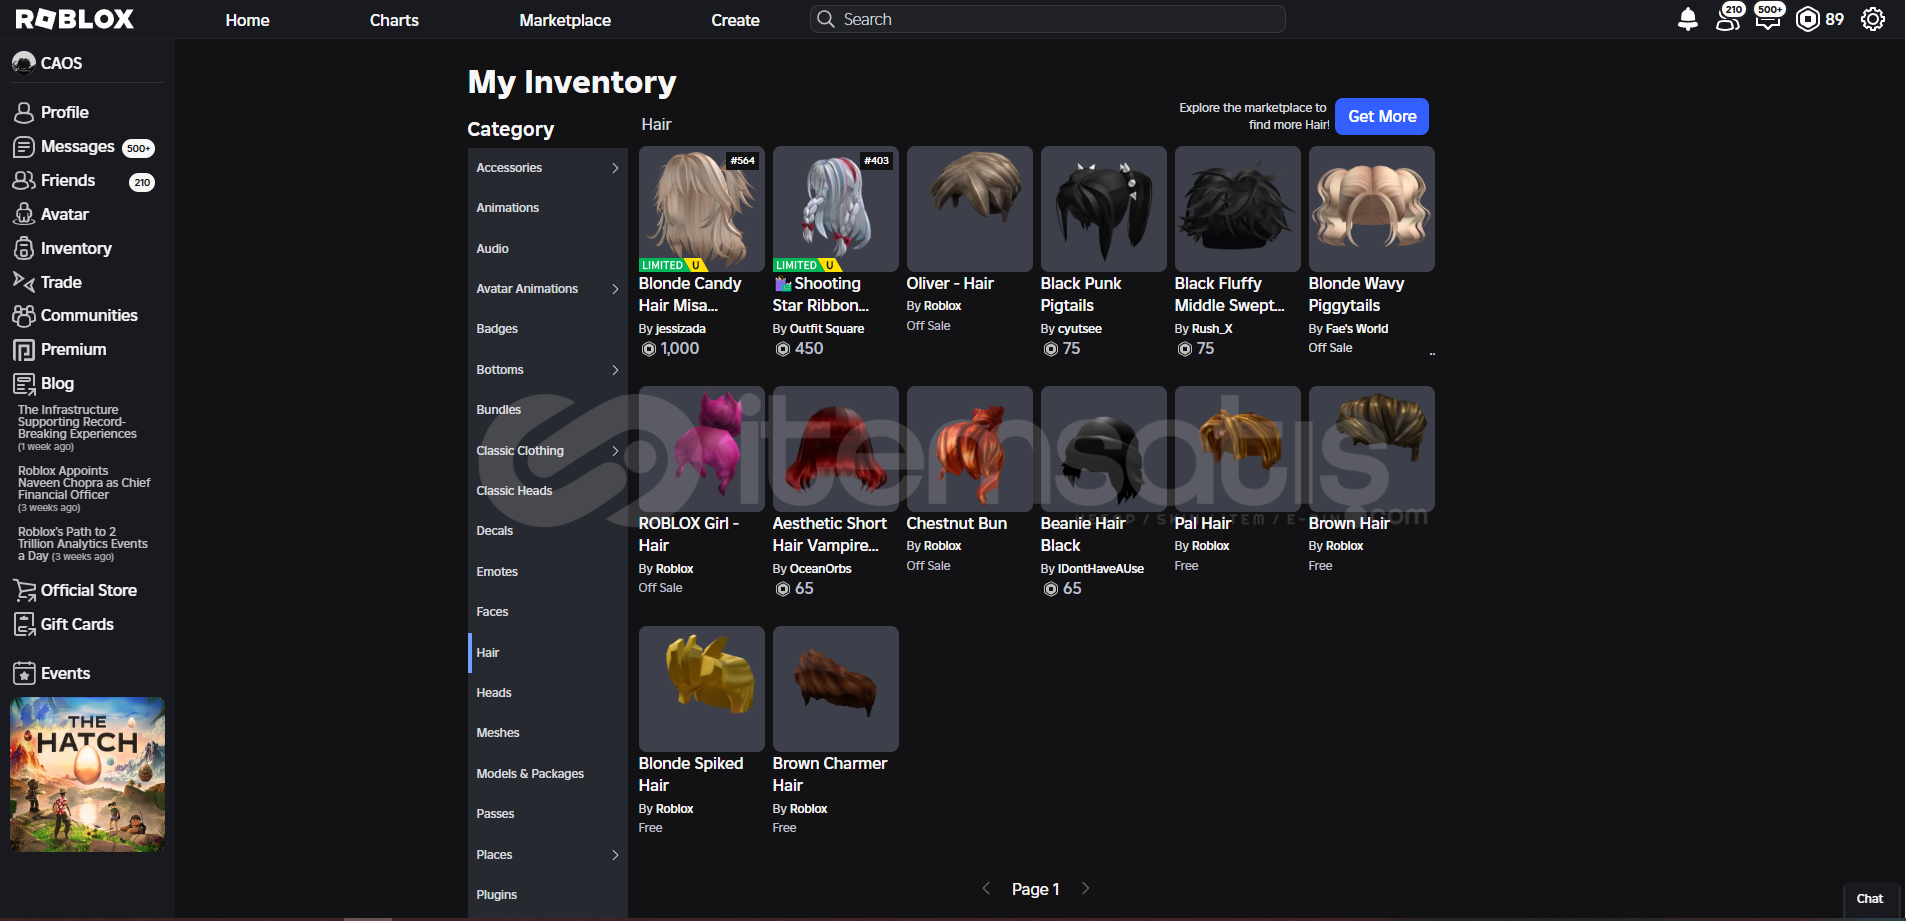
Task: Open the Robux balance icon
Action: pos(1808,19)
